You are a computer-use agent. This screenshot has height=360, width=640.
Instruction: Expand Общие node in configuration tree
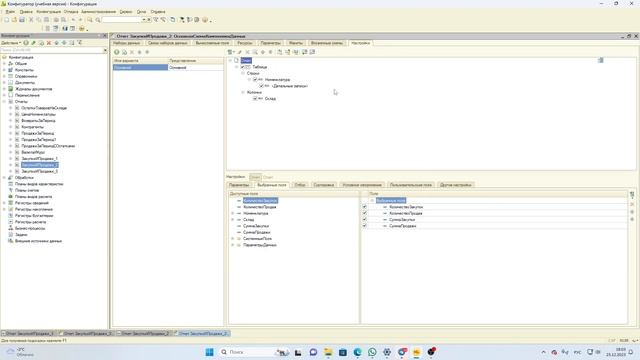(x=4, y=64)
